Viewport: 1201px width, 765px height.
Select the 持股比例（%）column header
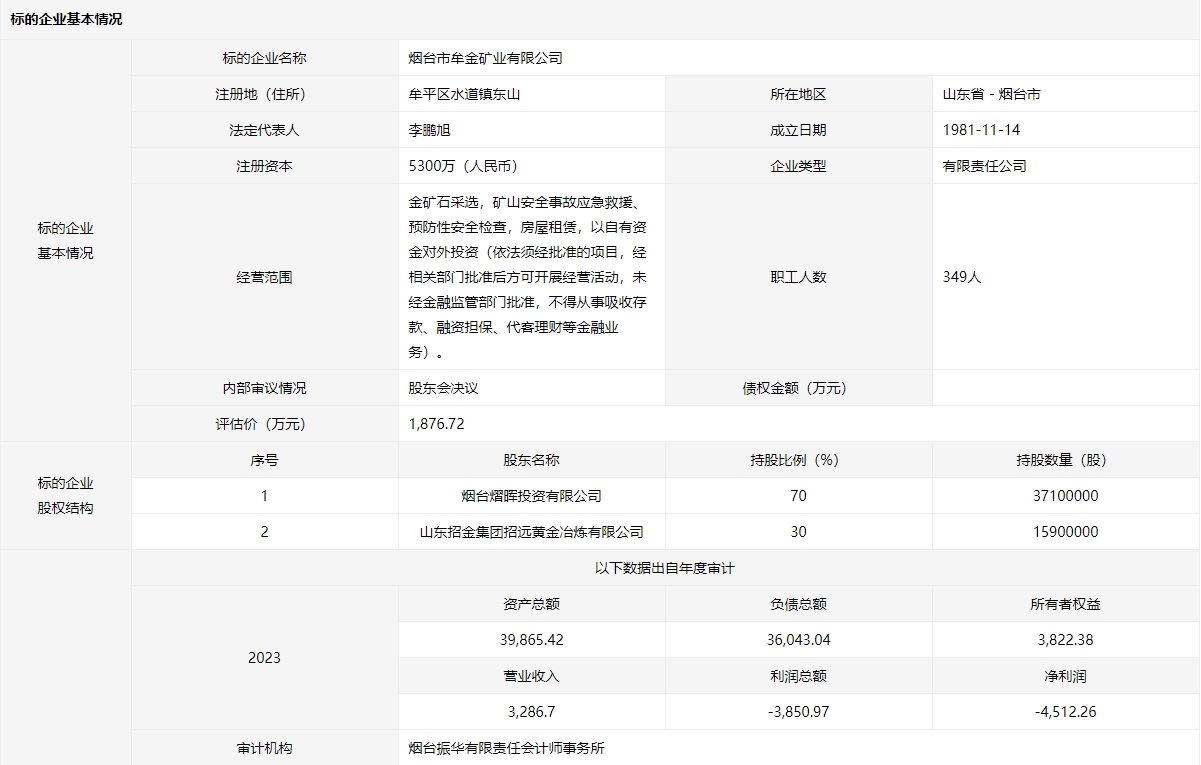pyautogui.click(x=798, y=460)
